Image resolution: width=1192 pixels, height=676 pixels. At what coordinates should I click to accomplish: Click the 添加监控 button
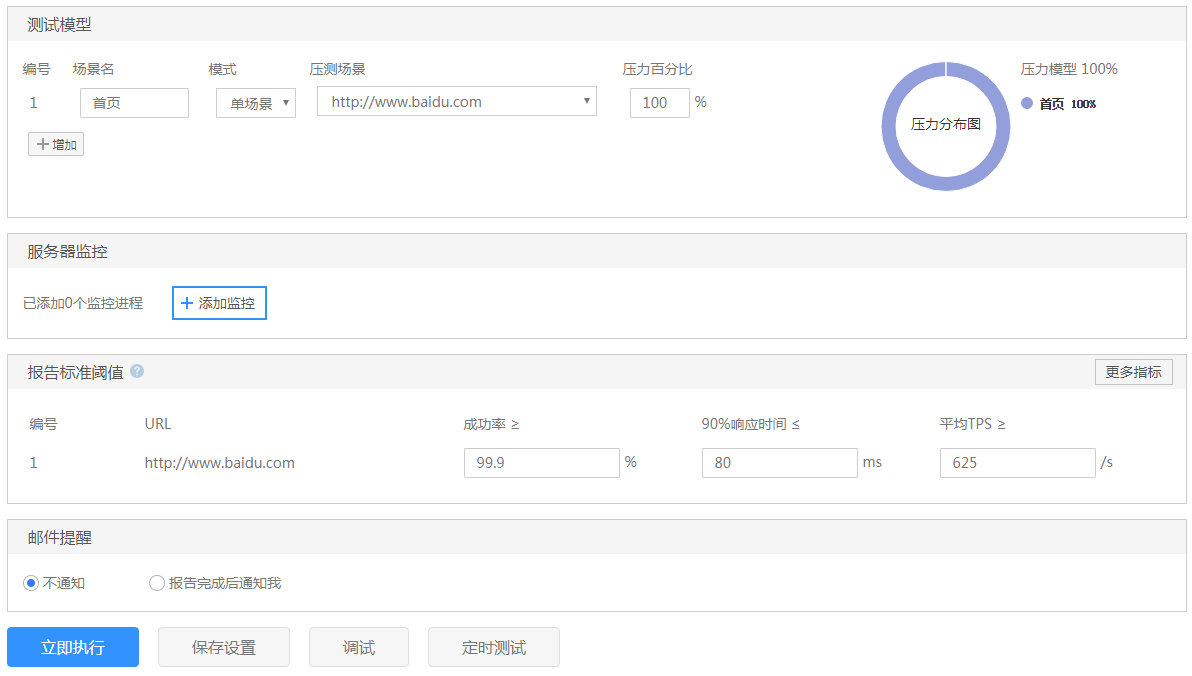pos(219,303)
